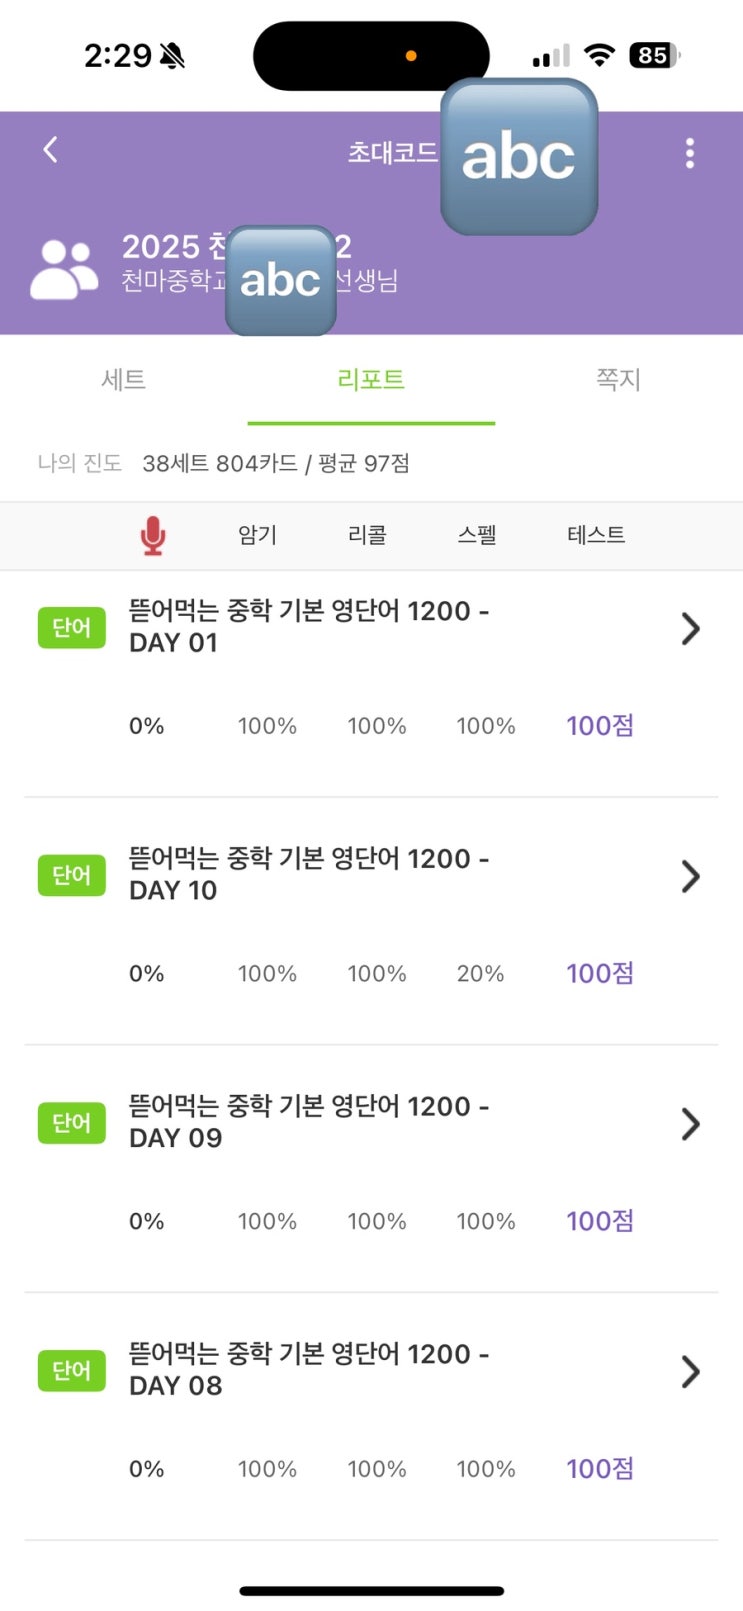
Task: Tap the 테스트 column header
Action: (596, 535)
